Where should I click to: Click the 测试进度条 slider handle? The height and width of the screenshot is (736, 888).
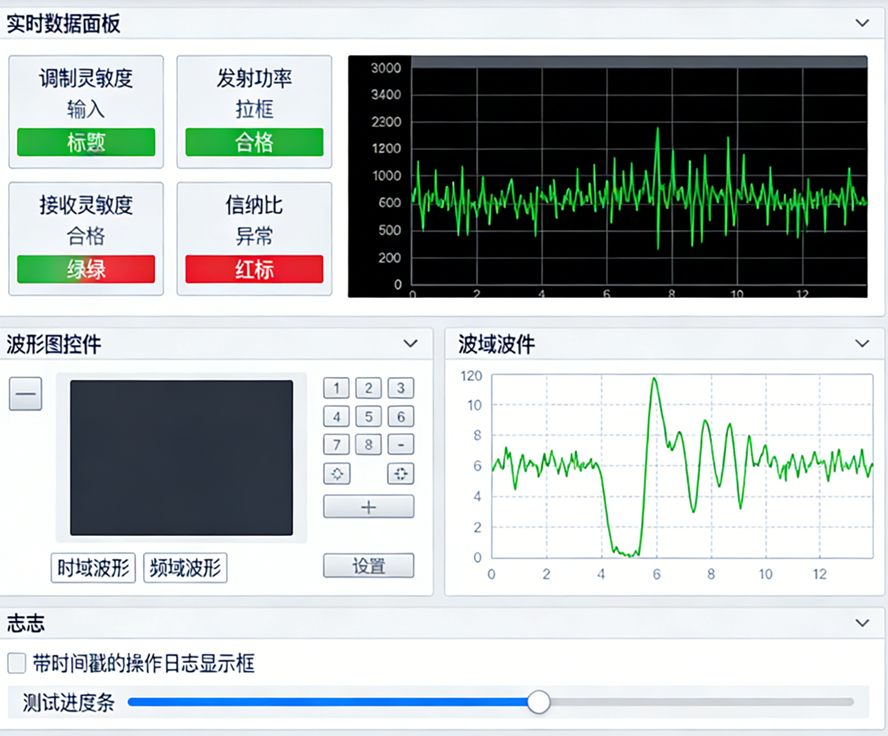(539, 702)
